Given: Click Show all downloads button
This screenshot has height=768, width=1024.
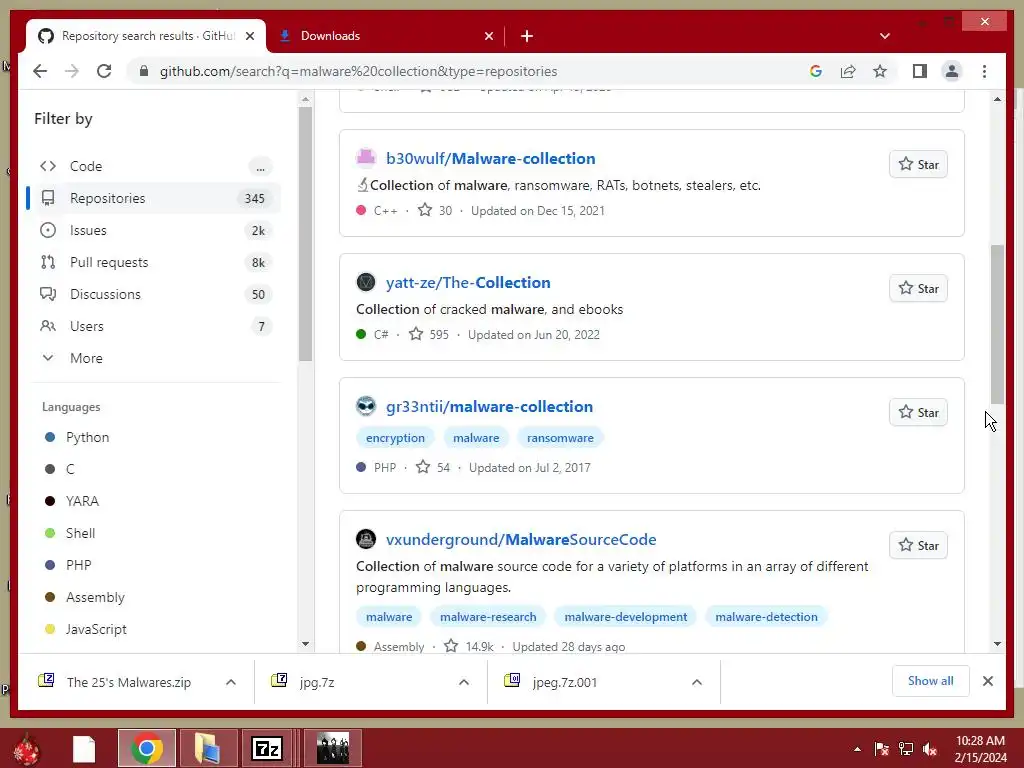Looking at the screenshot, I should pos(931,681).
